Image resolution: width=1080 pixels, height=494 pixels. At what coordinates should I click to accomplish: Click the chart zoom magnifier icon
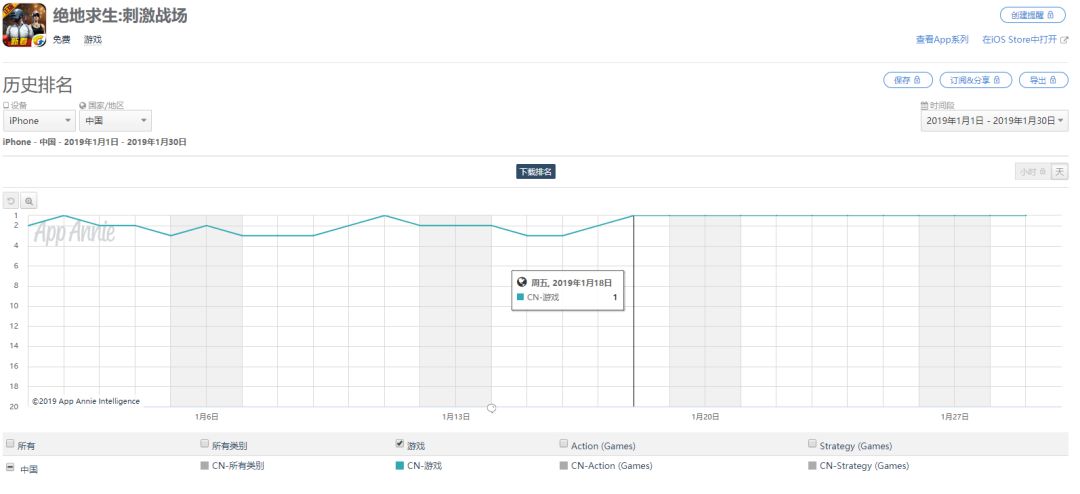29,201
